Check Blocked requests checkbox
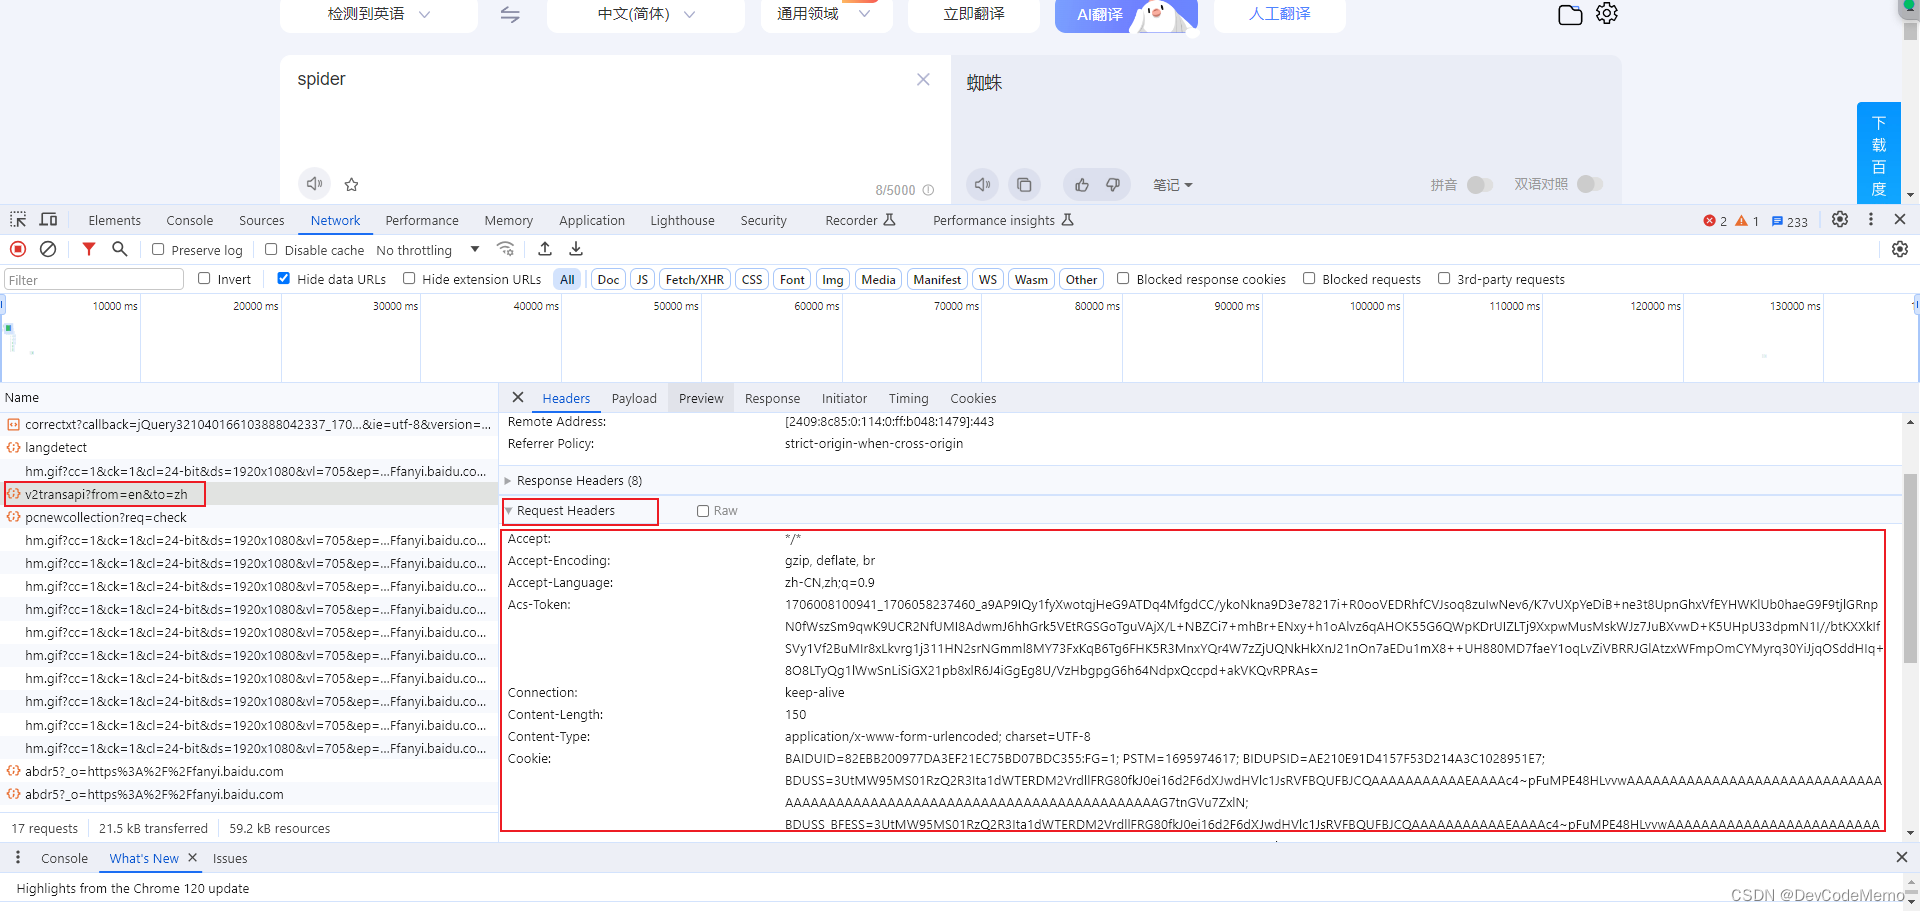This screenshot has width=1920, height=911. (1309, 279)
